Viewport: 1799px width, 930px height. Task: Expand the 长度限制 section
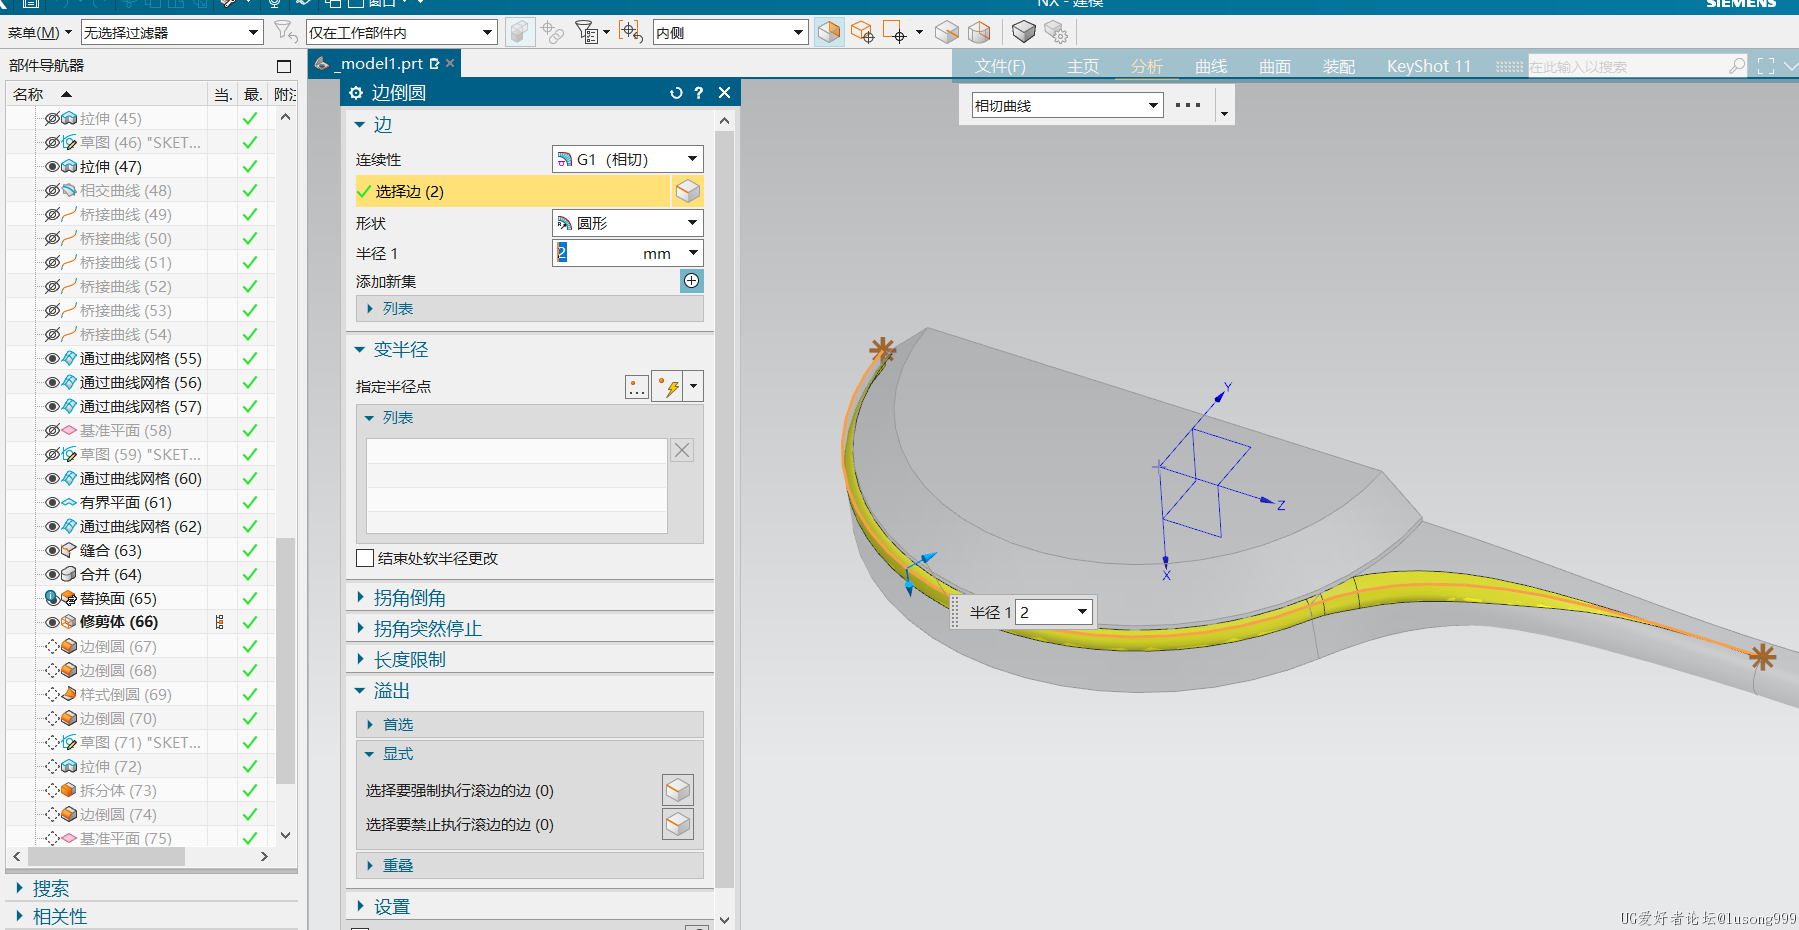click(360, 660)
